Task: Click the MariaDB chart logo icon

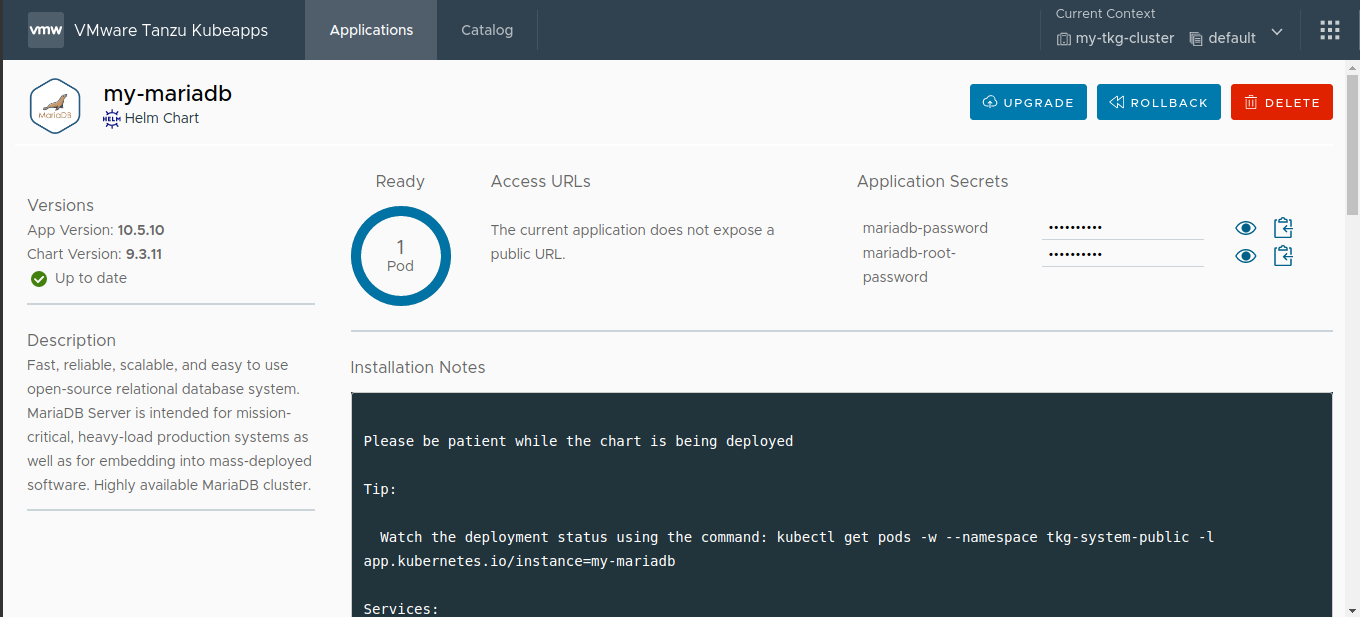Action: pos(55,105)
